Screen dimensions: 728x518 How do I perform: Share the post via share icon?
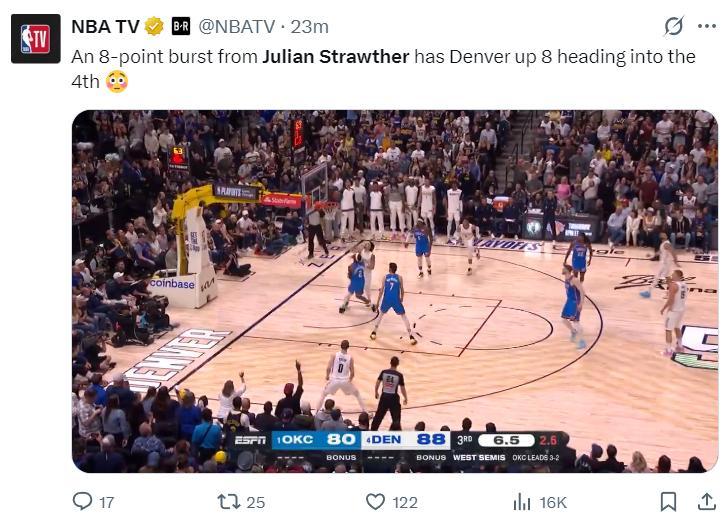pos(707,502)
